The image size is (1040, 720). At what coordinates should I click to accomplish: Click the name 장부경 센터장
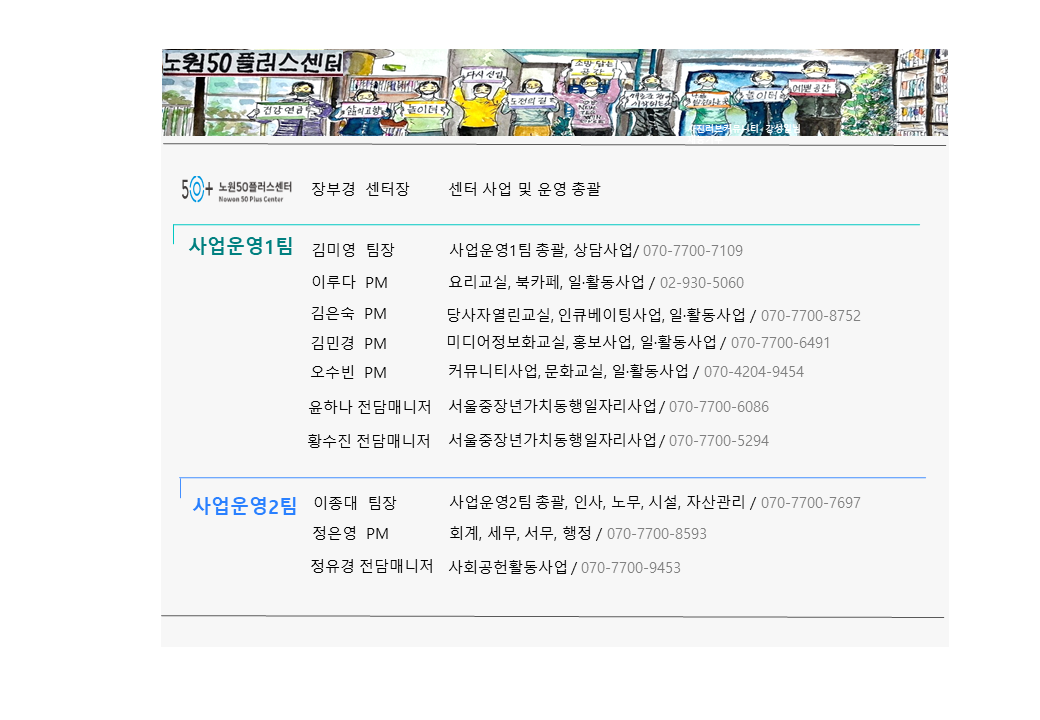(360, 189)
